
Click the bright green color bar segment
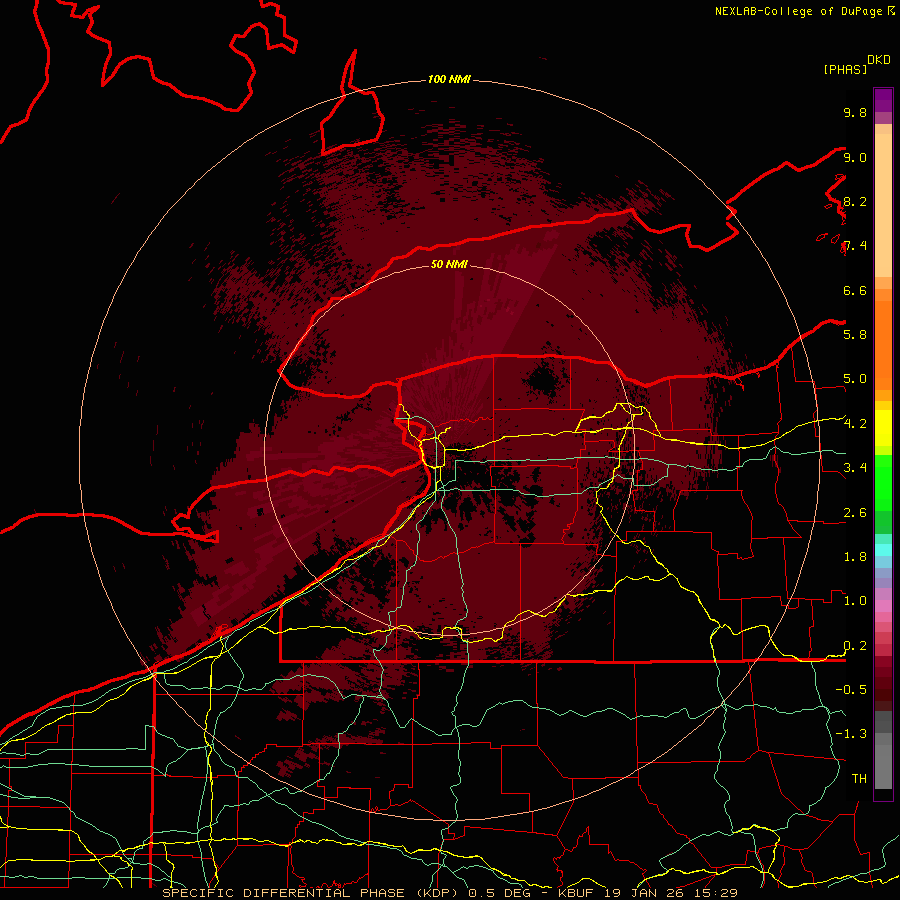(x=883, y=483)
